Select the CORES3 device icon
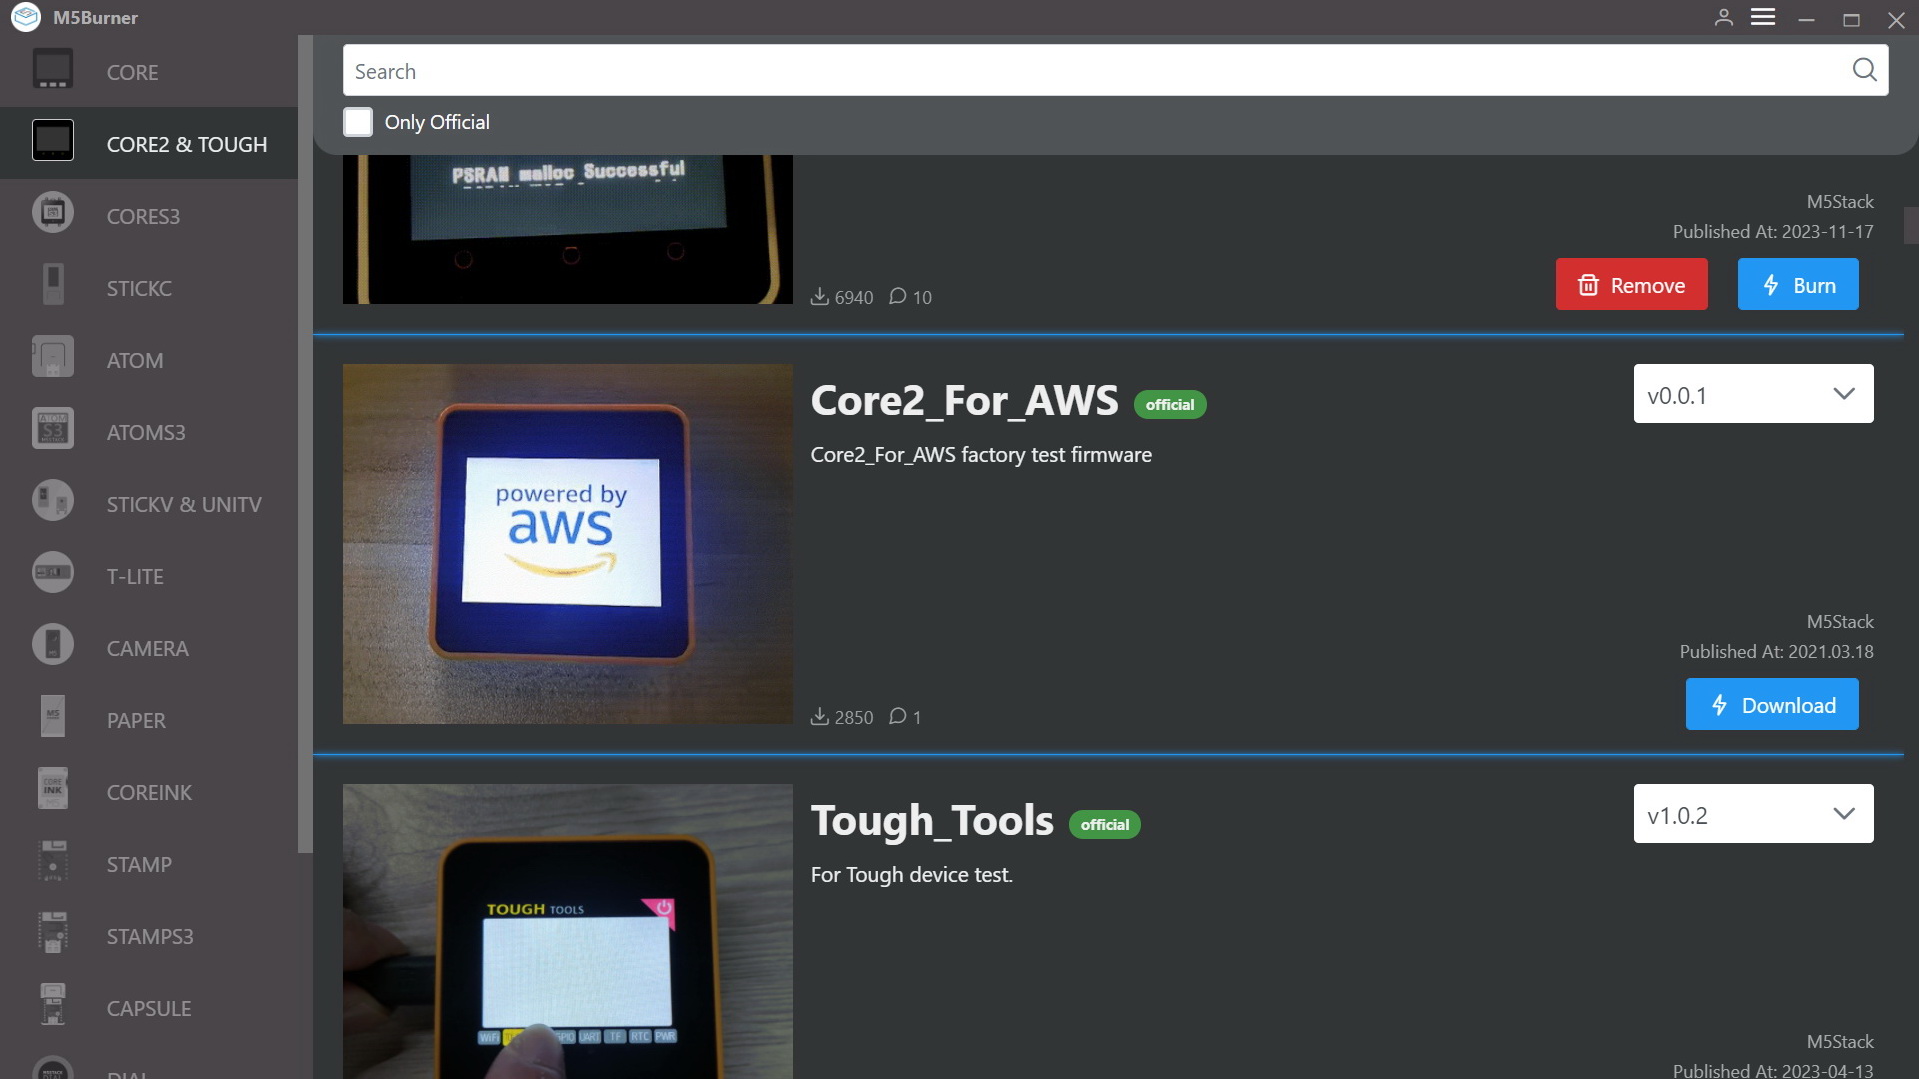This screenshot has height=1079, width=1919. [x=53, y=213]
